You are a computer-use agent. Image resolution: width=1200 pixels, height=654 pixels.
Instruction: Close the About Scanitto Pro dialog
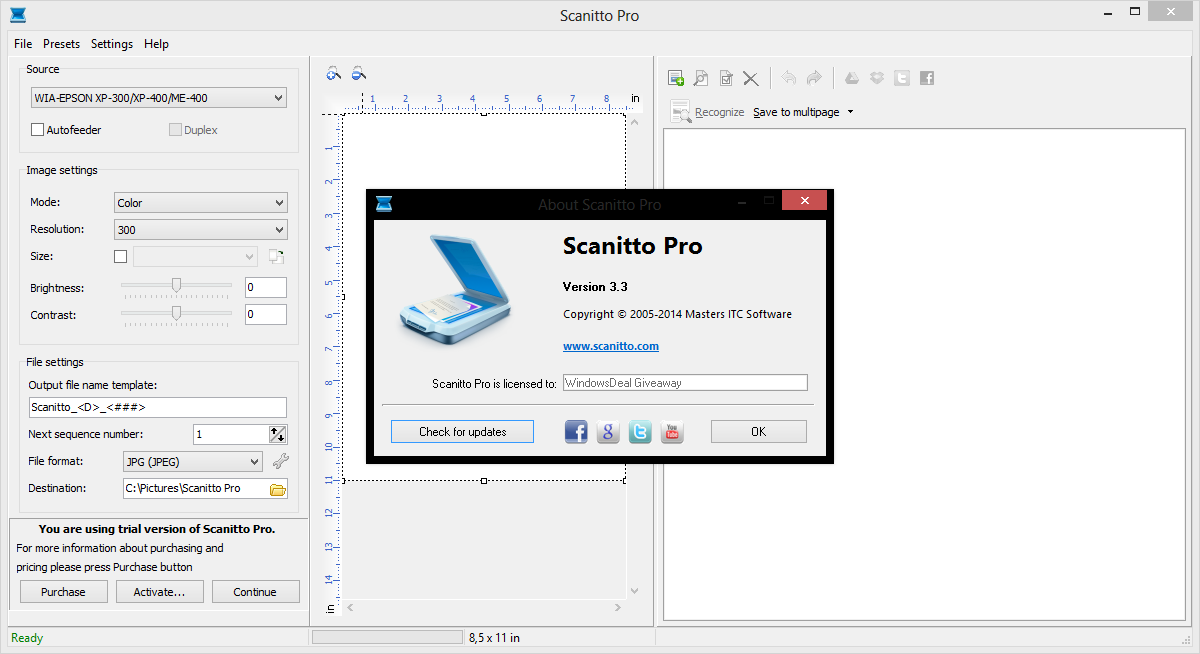point(804,200)
